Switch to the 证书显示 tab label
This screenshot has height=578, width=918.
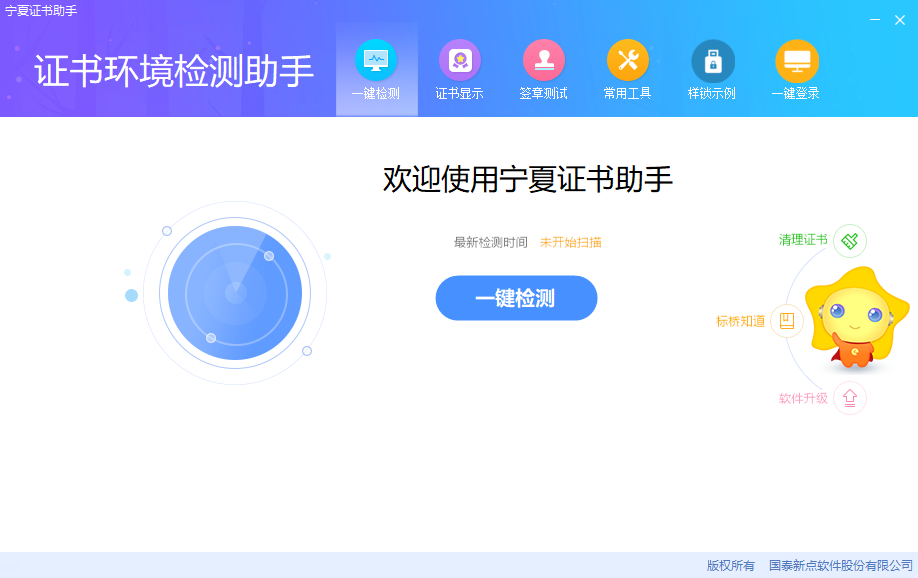pyautogui.click(x=459, y=94)
